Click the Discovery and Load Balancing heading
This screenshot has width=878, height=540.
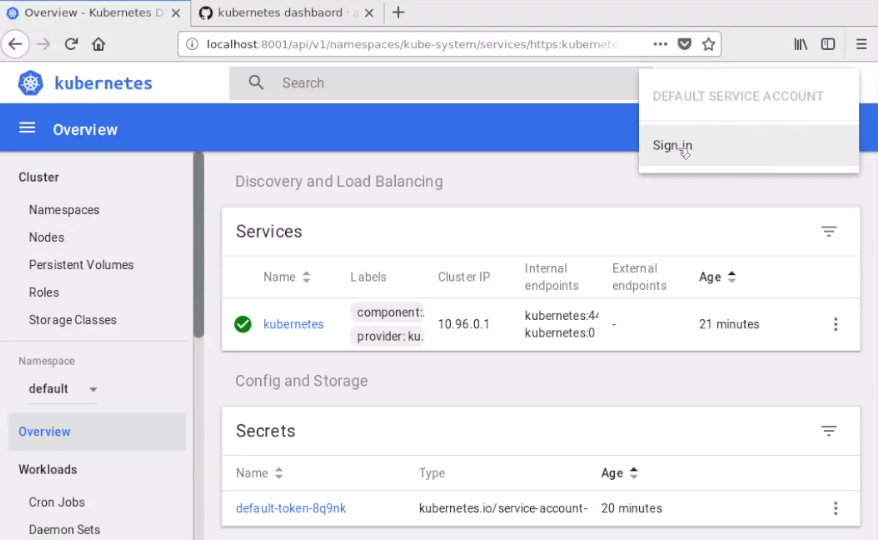click(x=339, y=181)
